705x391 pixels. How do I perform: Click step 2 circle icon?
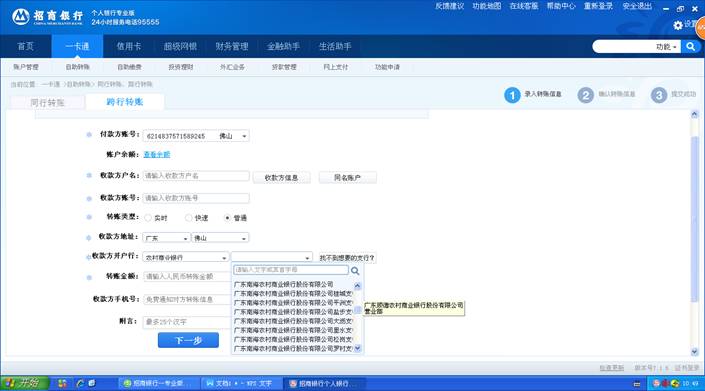[x=585, y=95]
